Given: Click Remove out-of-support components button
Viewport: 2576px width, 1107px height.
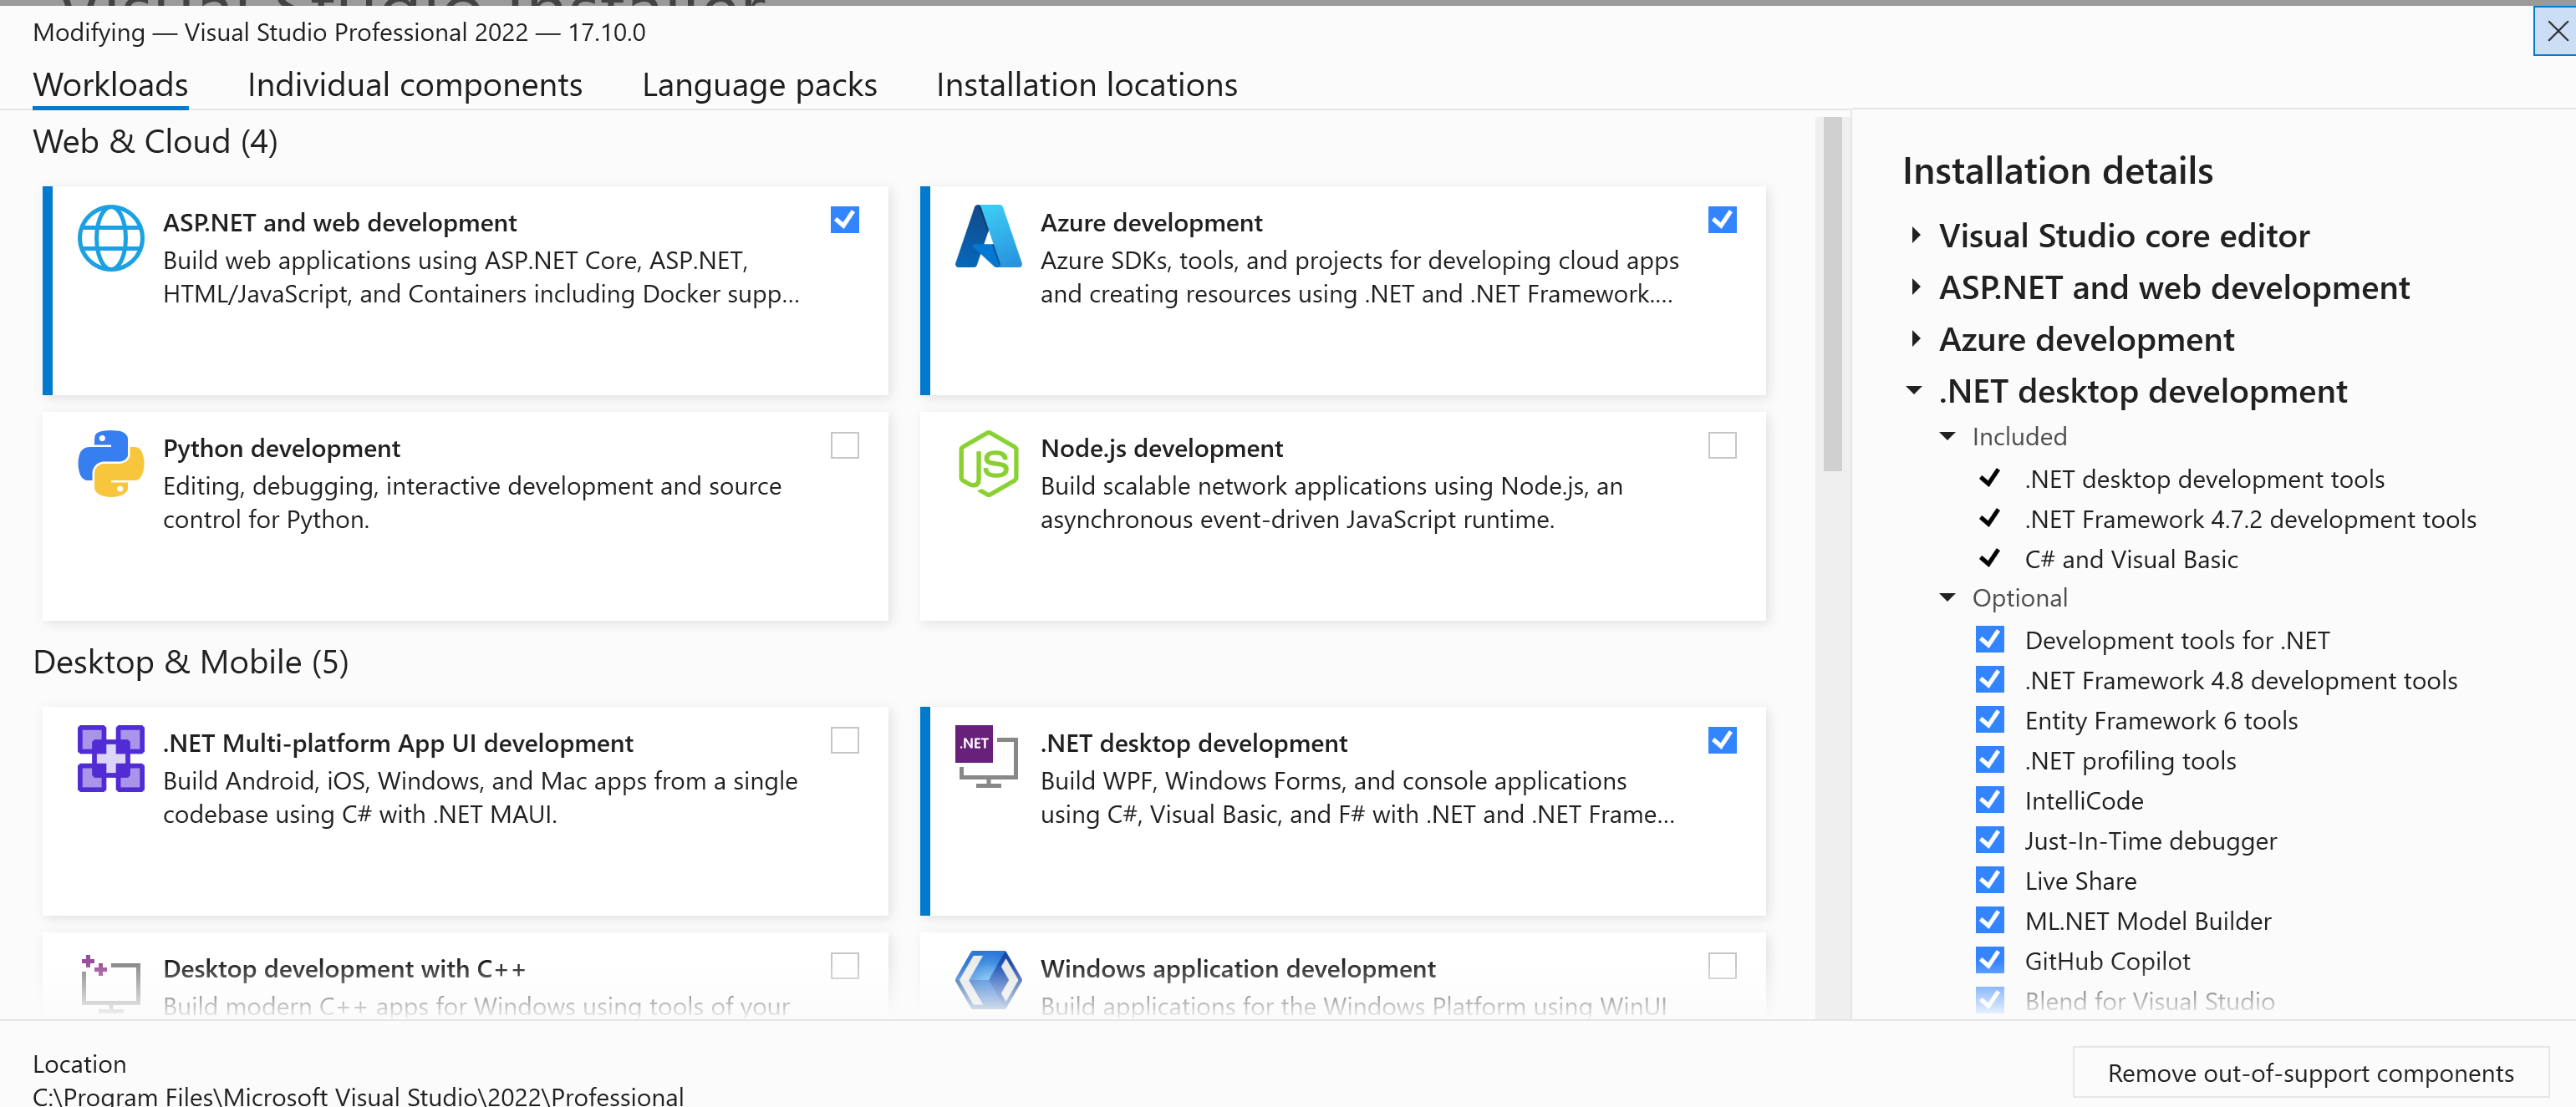Looking at the screenshot, I should (x=2309, y=1073).
